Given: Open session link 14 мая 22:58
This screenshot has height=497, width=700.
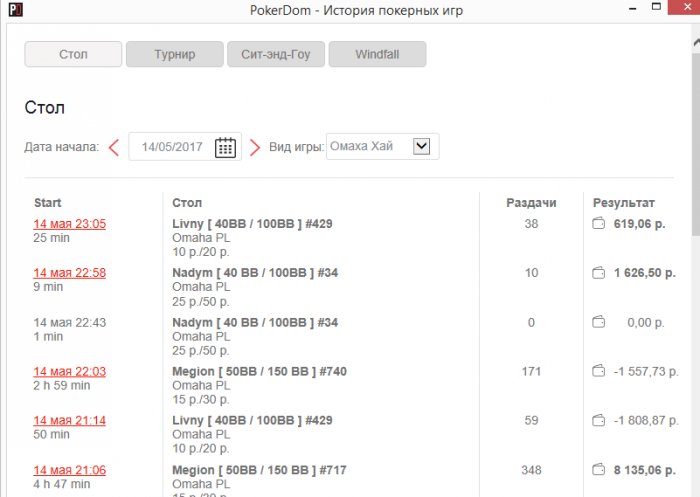Looking at the screenshot, I should 70,273.
